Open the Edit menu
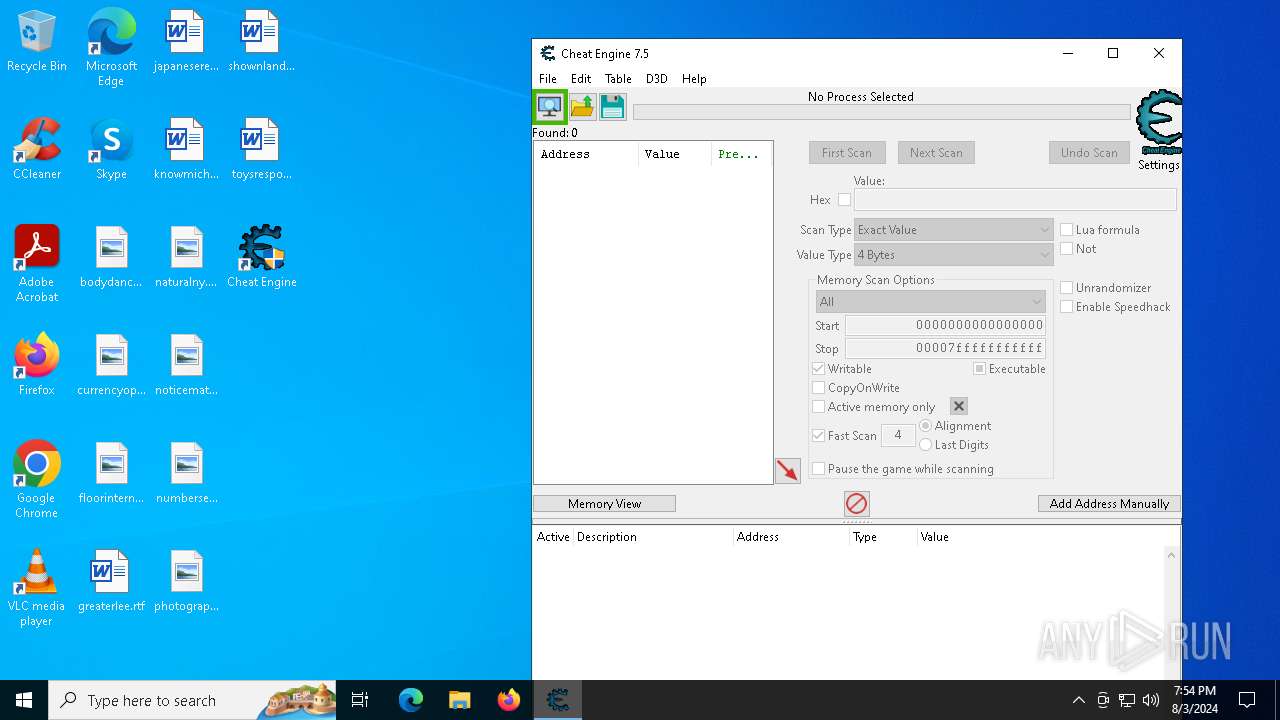 pyautogui.click(x=581, y=79)
